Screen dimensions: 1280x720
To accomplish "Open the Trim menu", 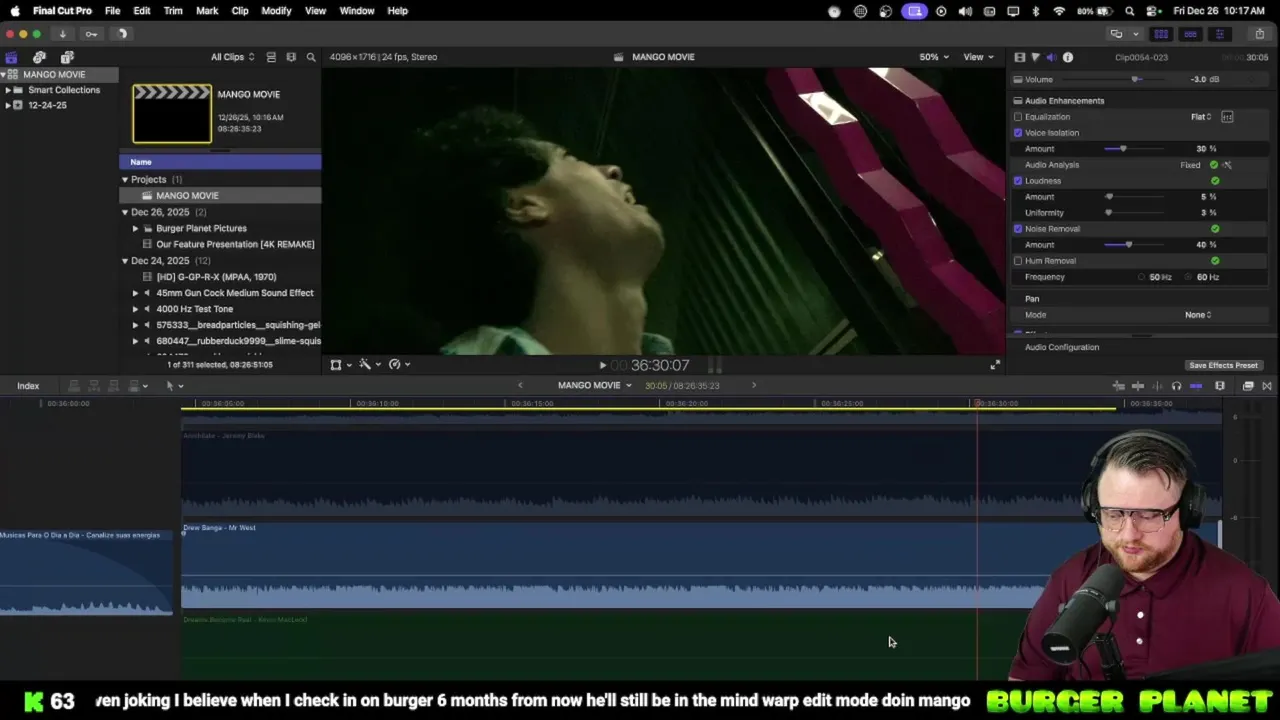I will [x=173, y=11].
